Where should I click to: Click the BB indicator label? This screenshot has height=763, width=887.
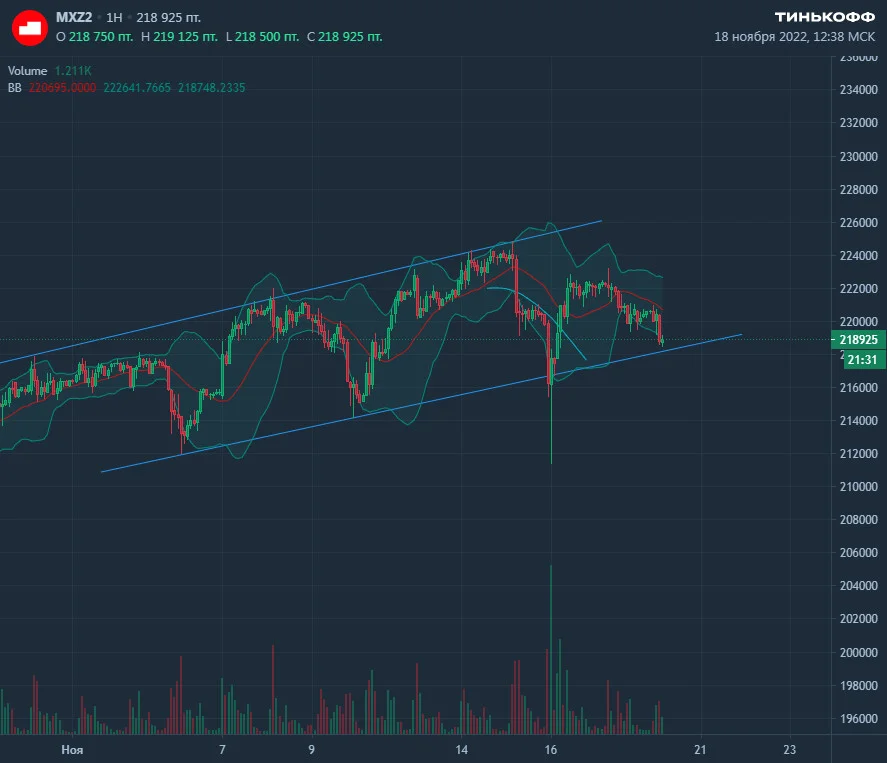point(15,88)
